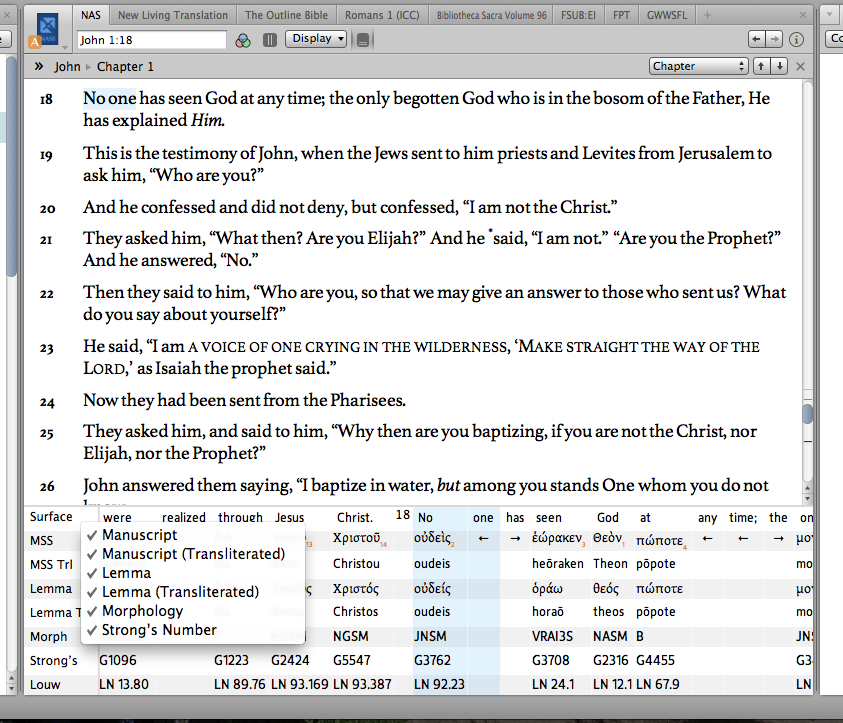The width and height of the screenshot is (843, 723).
Task: Click verse number 23
Action: [46, 348]
